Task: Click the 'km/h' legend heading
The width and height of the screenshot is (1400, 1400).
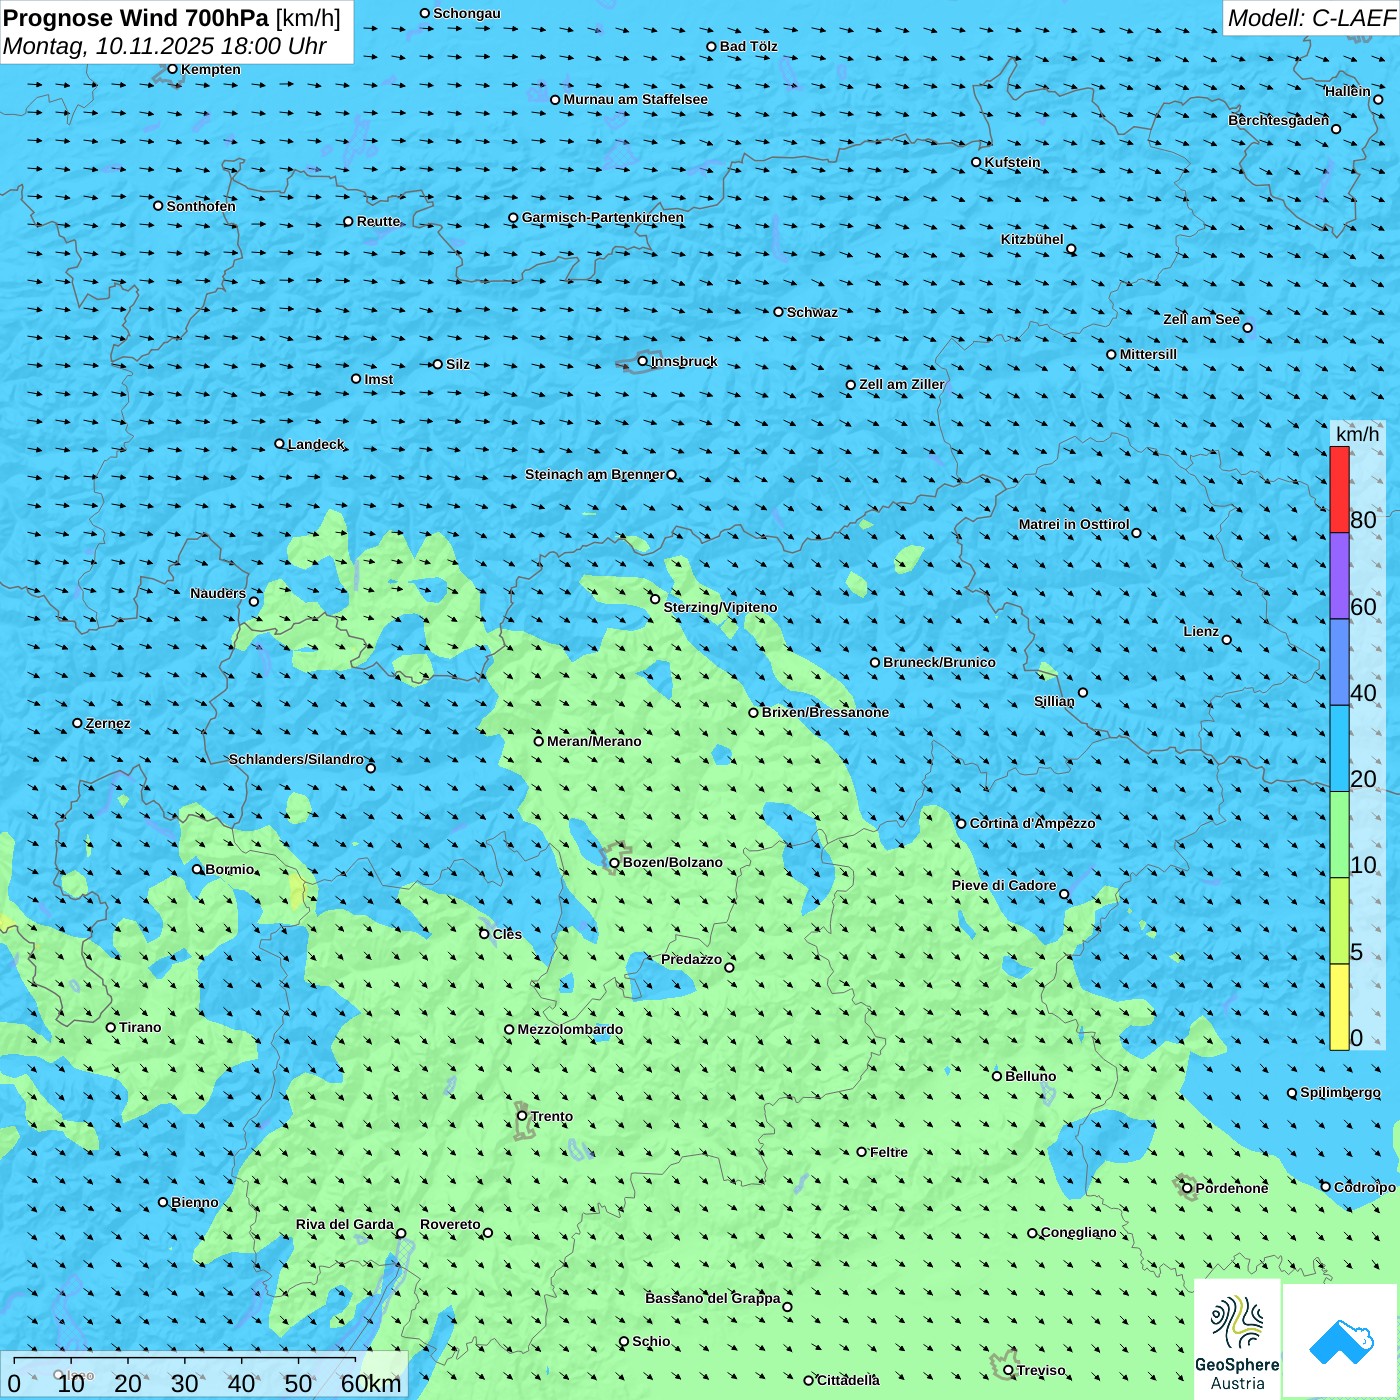Action: 1357,434
